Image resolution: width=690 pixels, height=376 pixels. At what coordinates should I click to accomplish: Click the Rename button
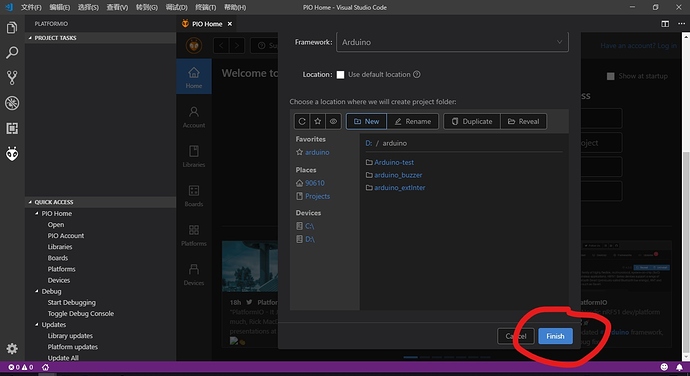coord(412,122)
